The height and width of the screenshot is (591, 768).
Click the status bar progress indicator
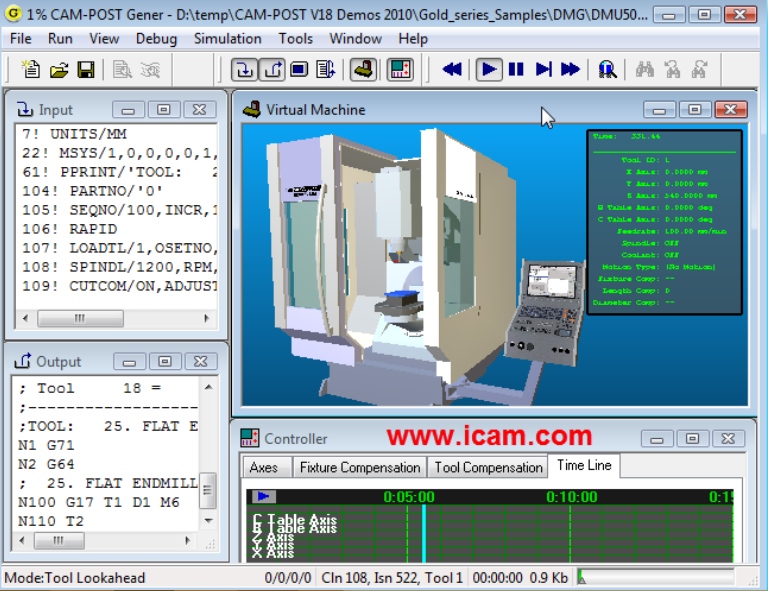tap(656, 578)
